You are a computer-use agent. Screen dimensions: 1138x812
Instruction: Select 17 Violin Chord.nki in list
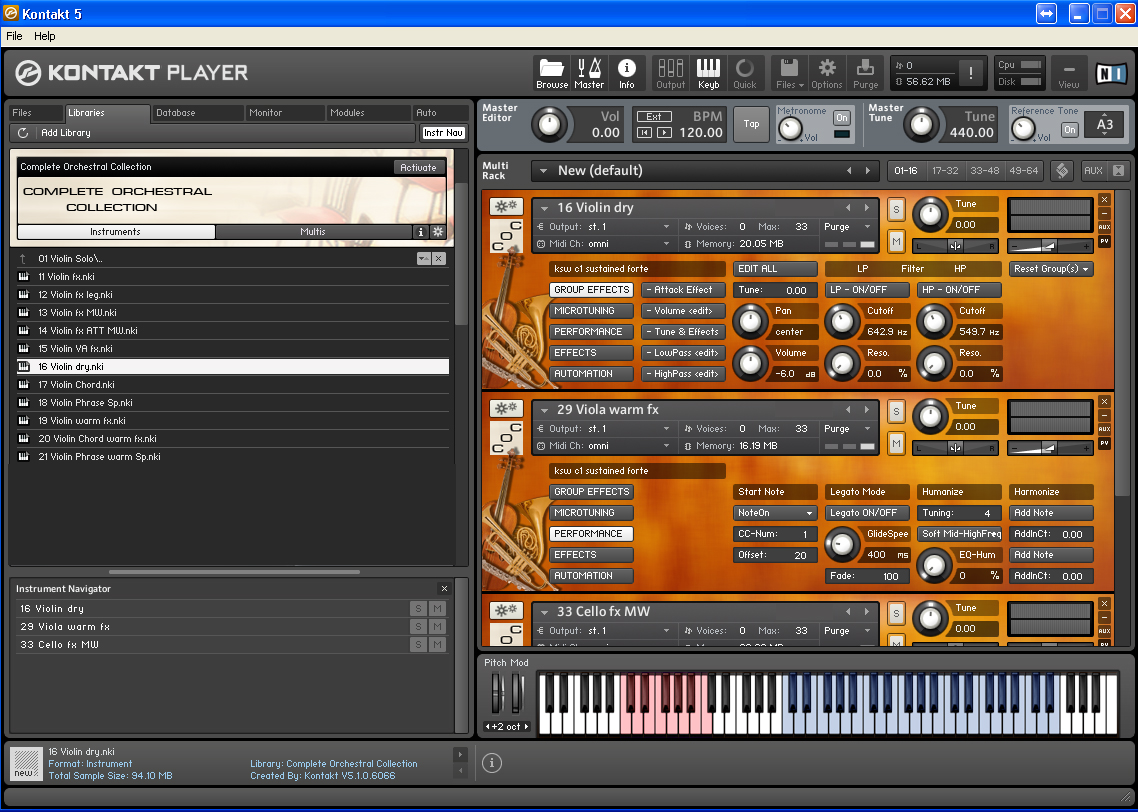tap(232, 385)
